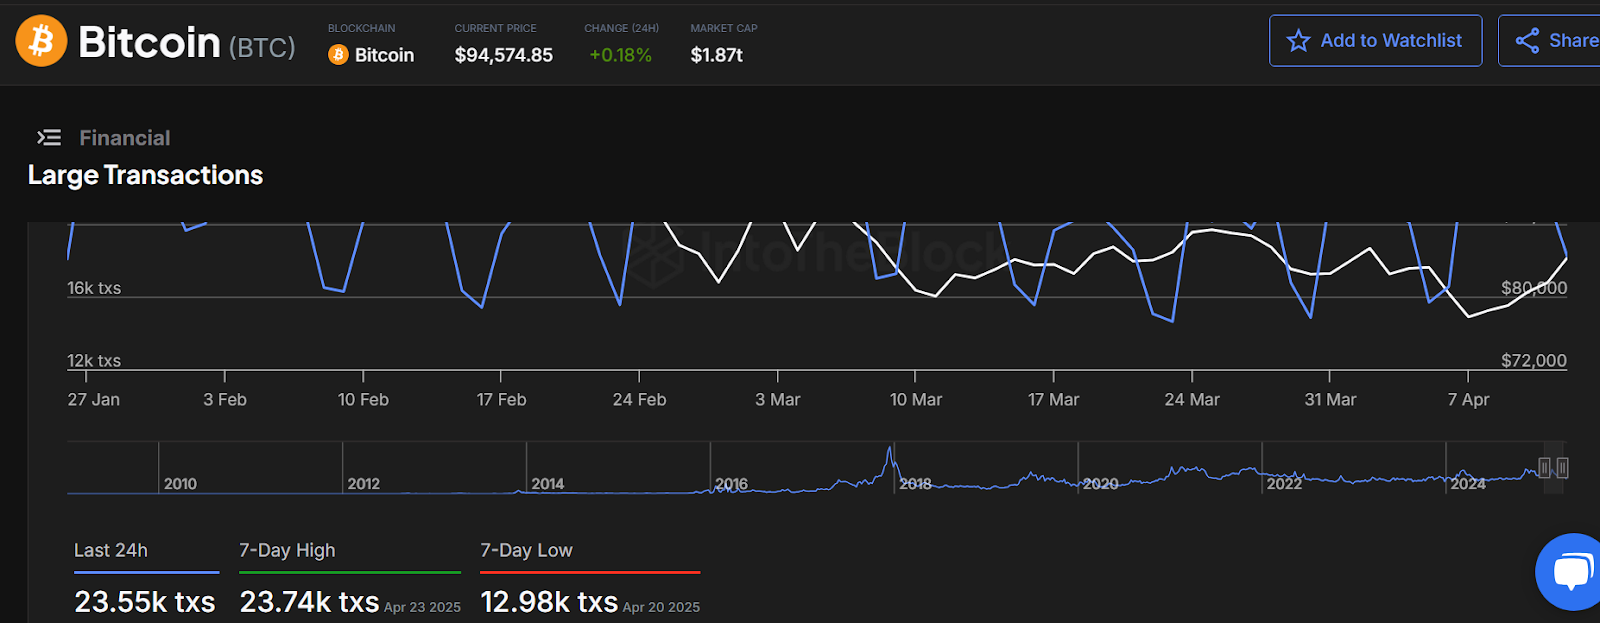1600x623 pixels.
Task: Select the Last 24h stat tab
Action: point(111,551)
